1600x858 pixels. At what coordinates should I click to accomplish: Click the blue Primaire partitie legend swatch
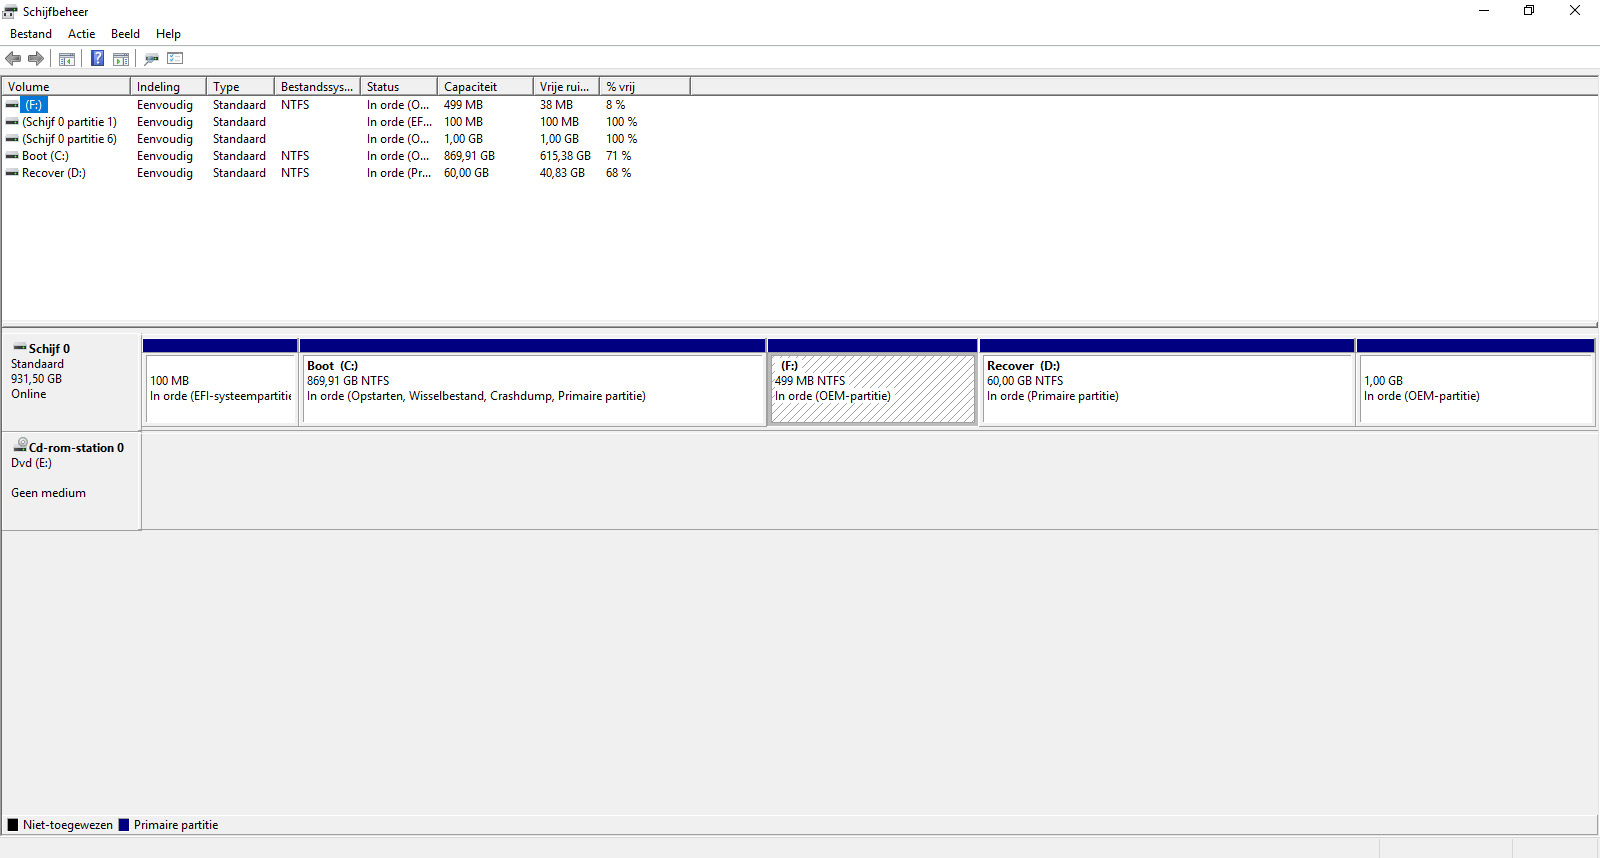pos(124,825)
